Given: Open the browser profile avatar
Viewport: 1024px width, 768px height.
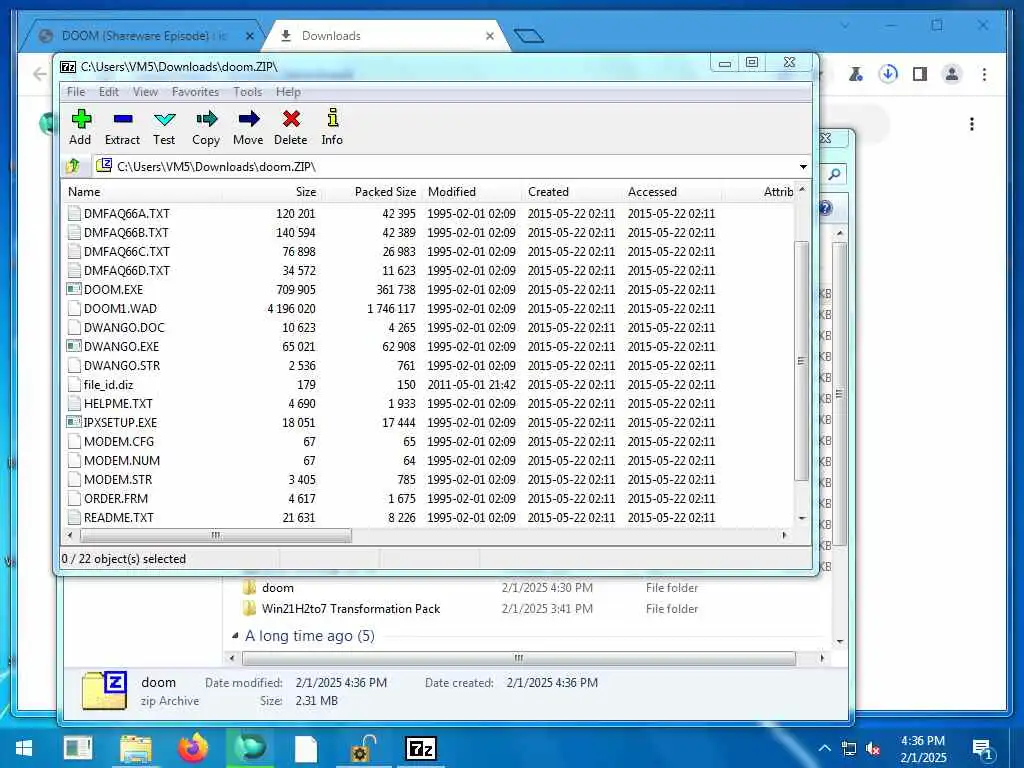Looking at the screenshot, I should (x=952, y=74).
